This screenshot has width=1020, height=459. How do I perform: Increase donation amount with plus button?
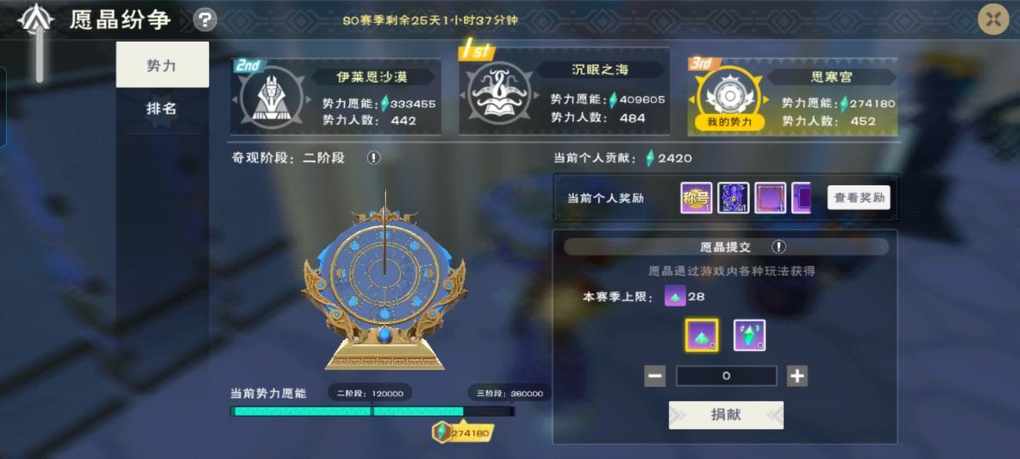pos(797,376)
